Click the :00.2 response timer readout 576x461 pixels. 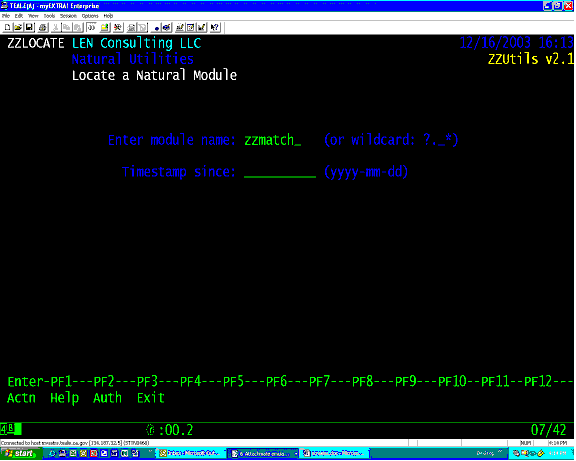[x=176, y=430]
